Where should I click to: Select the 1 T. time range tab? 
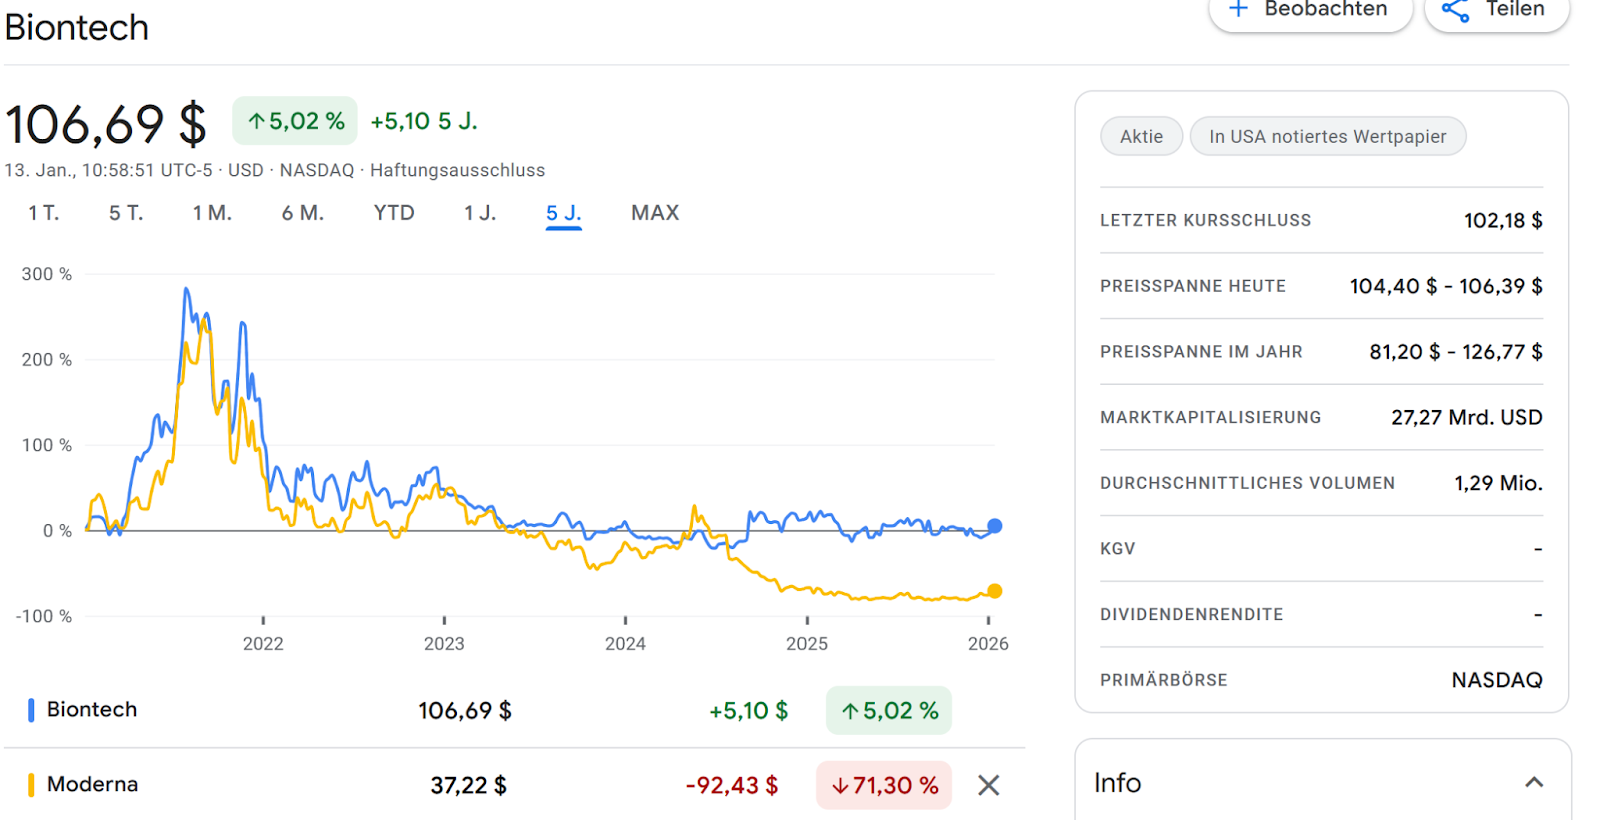43,213
